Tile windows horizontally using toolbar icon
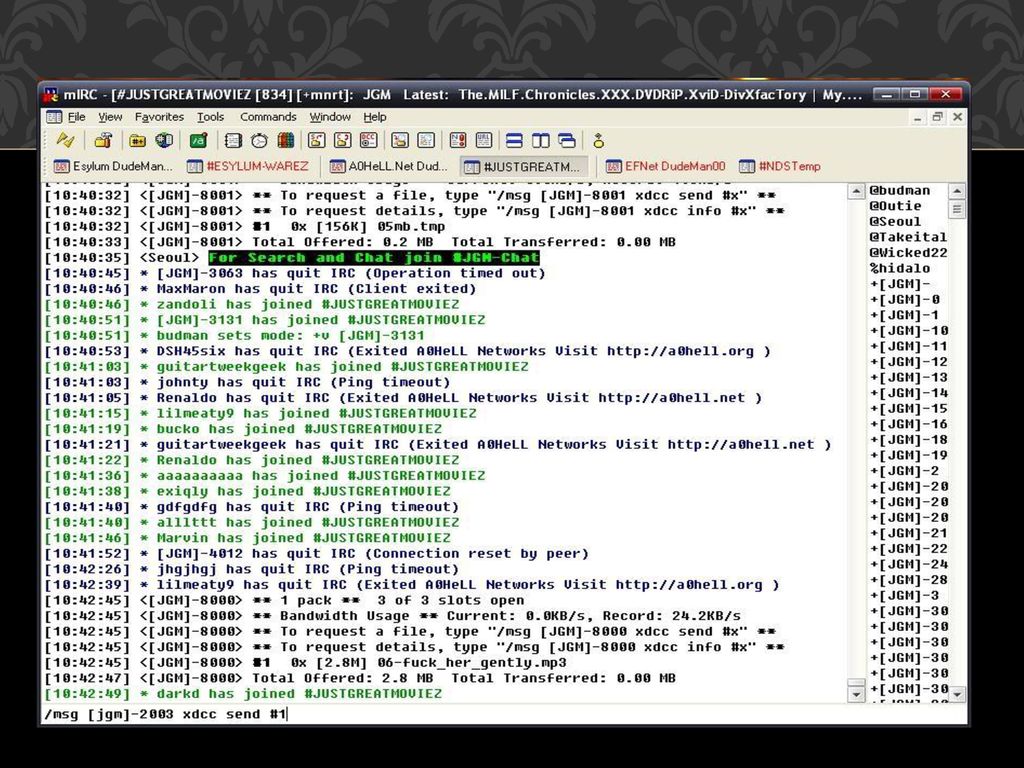 coord(515,140)
